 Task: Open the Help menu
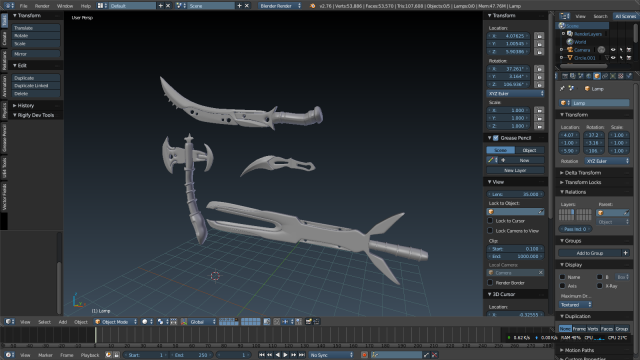click(85, 6)
